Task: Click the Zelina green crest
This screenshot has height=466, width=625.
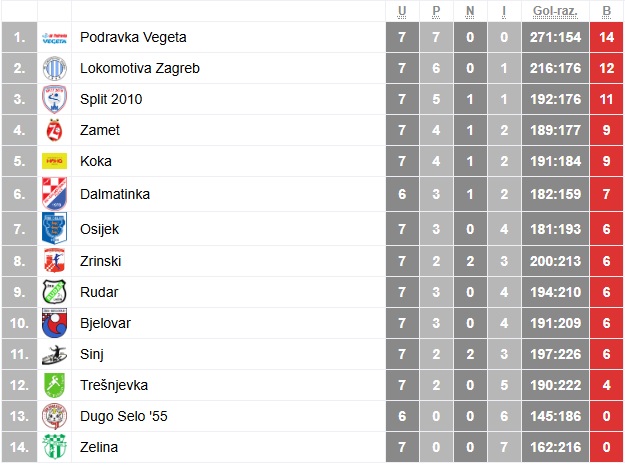Action: tap(54, 447)
